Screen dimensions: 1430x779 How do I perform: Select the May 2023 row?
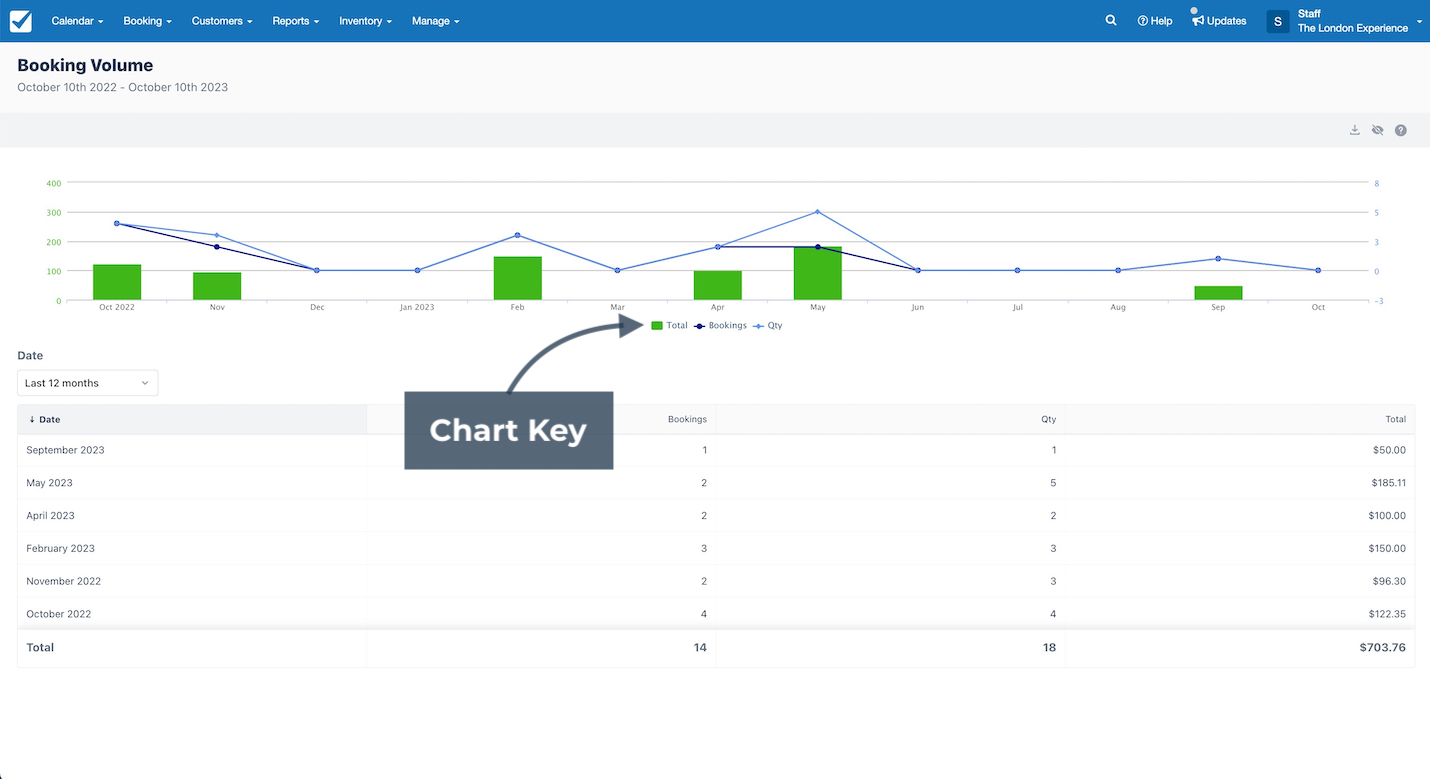(x=716, y=483)
